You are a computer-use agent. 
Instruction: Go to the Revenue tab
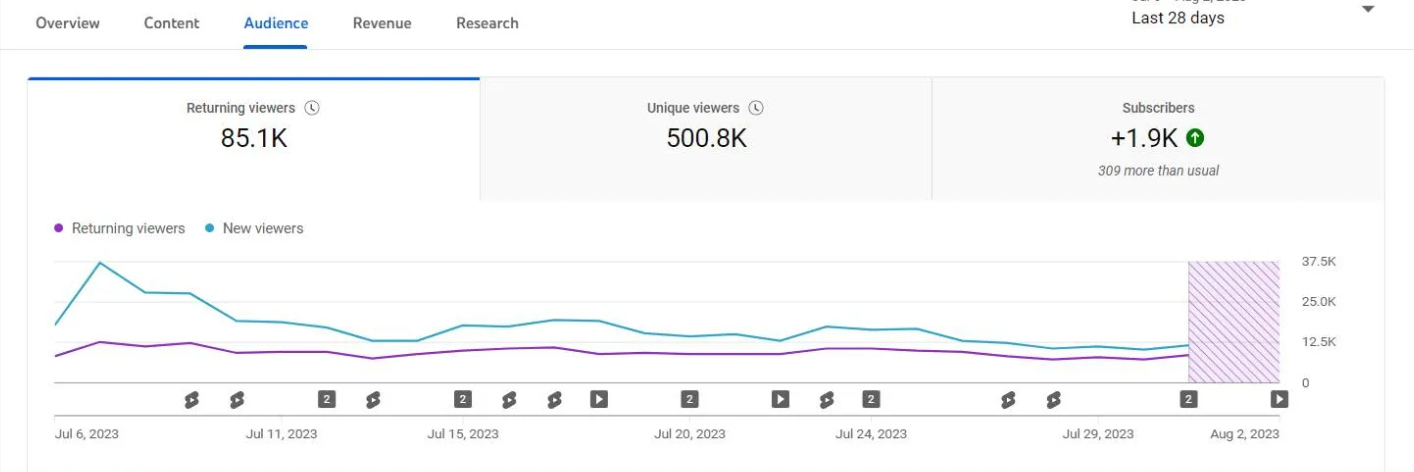[382, 22]
